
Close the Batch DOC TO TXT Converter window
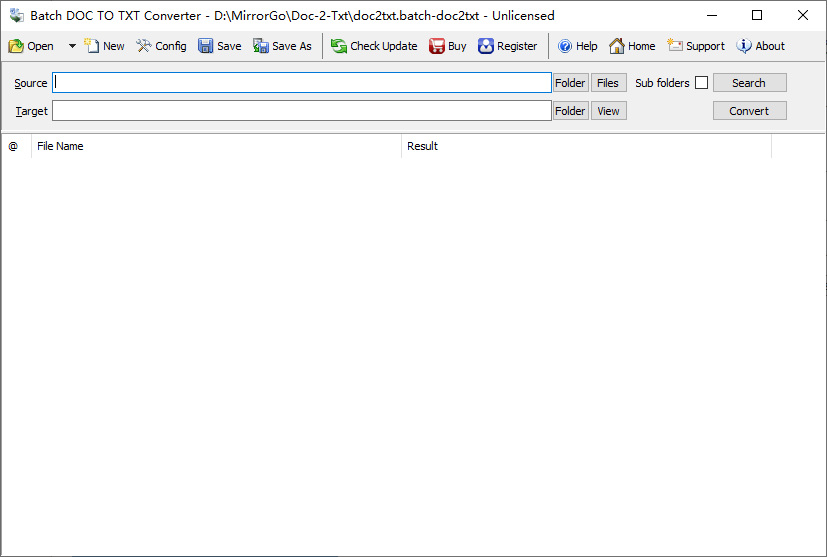(x=803, y=15)
